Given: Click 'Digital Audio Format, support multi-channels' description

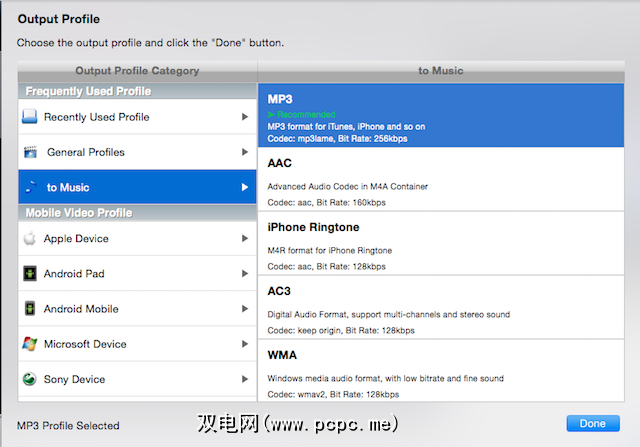Looking at the screenshot, I should tap(389, 315).
